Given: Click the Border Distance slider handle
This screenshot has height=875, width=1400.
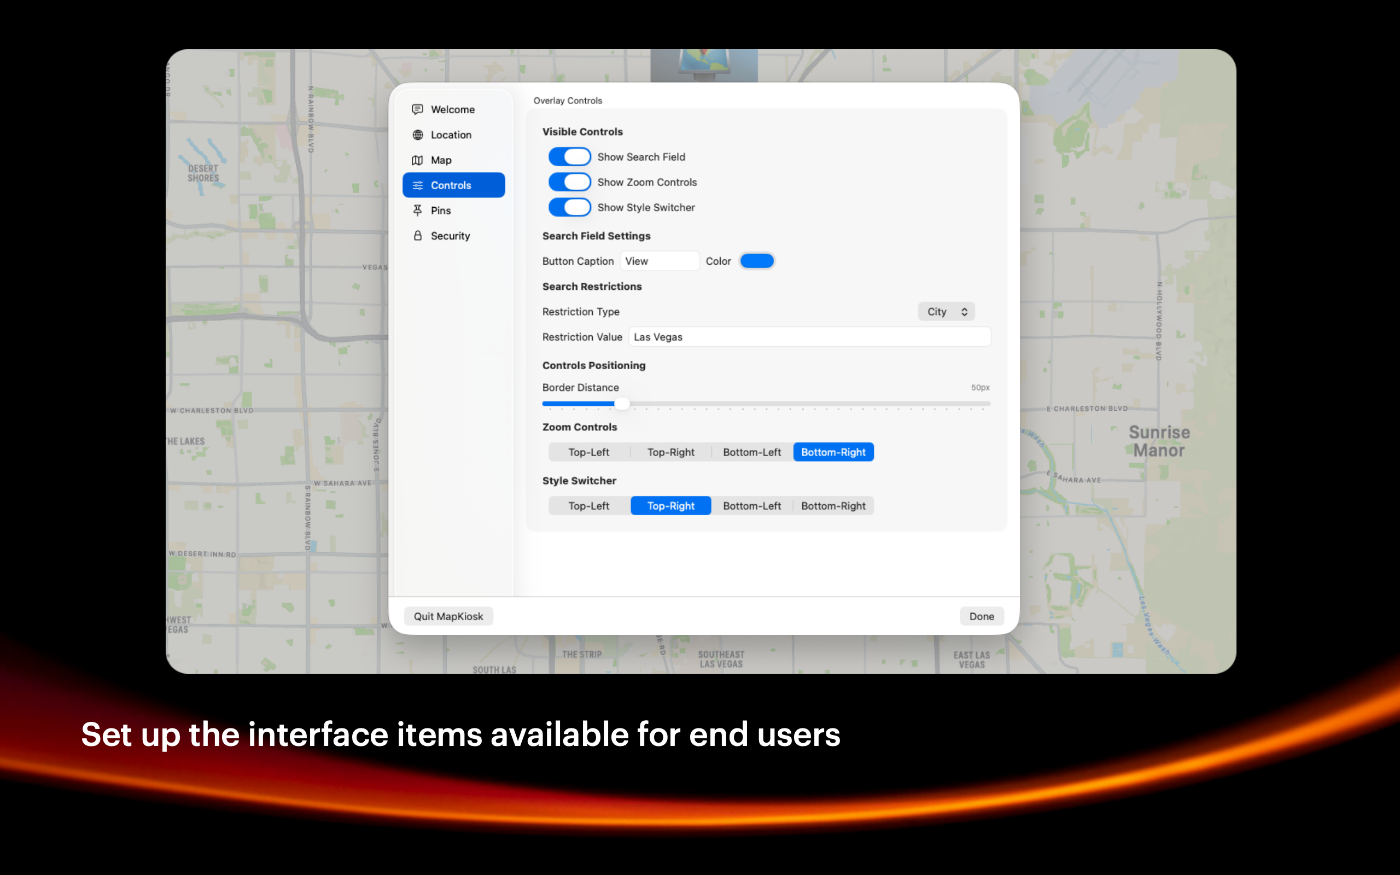Looking at the screenshot, I should pyautogui.click(x=622, y=404).
